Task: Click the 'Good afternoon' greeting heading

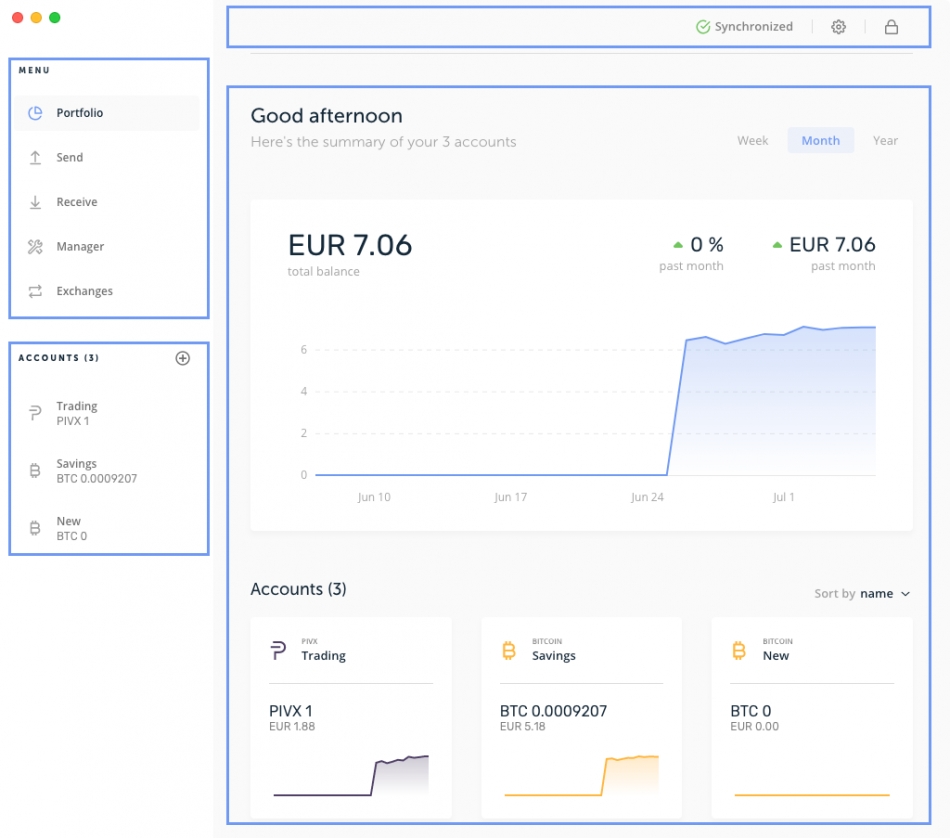Action: click(x=327, y=116)
